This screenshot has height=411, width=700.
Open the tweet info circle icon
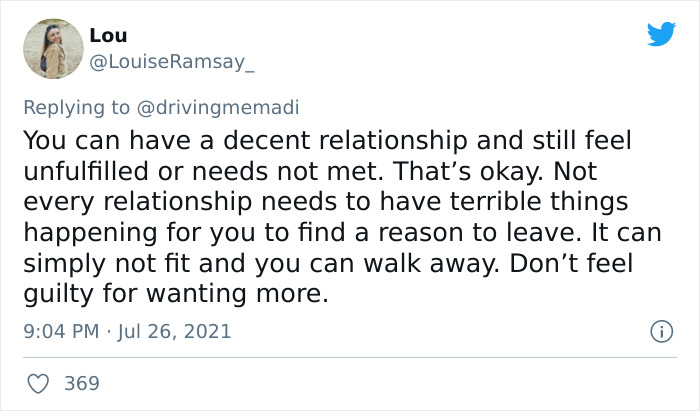point(662,332)
